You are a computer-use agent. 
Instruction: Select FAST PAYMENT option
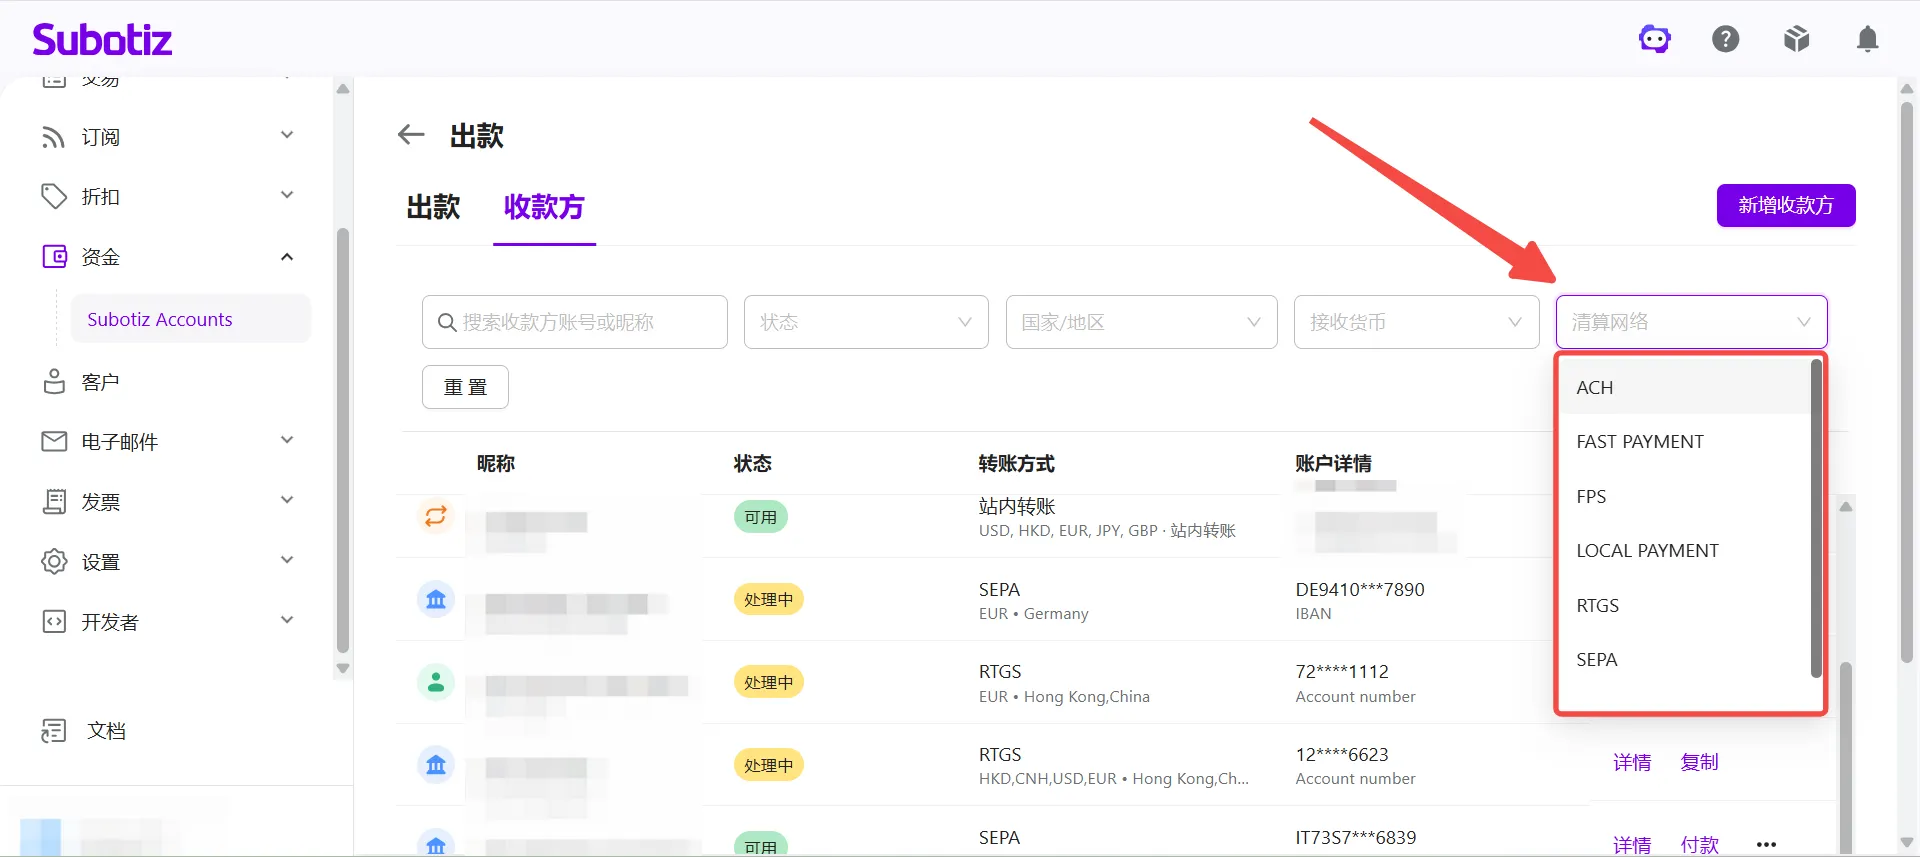tap(1686, 442)
